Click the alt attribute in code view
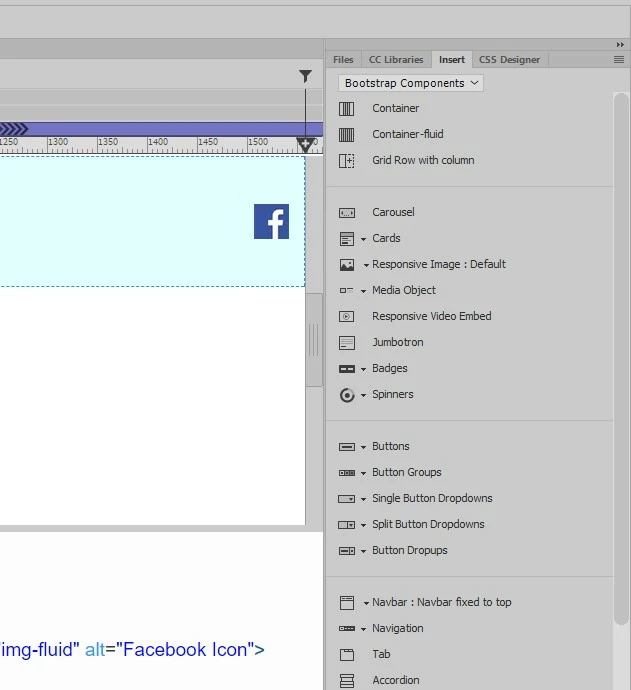The width and height of the screenshot is (631, 690). [x=95, y=650]
